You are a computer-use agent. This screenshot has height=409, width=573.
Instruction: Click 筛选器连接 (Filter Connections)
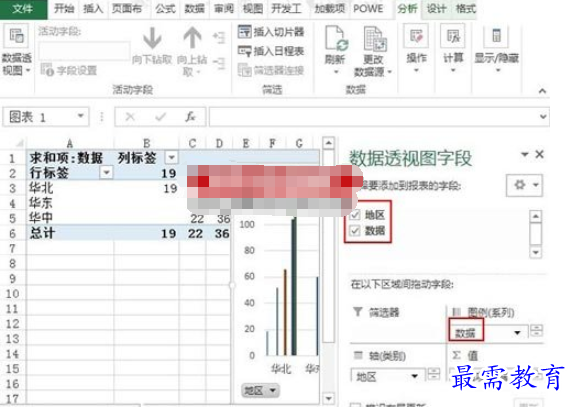pyautogui.click(x=271, y=70)
